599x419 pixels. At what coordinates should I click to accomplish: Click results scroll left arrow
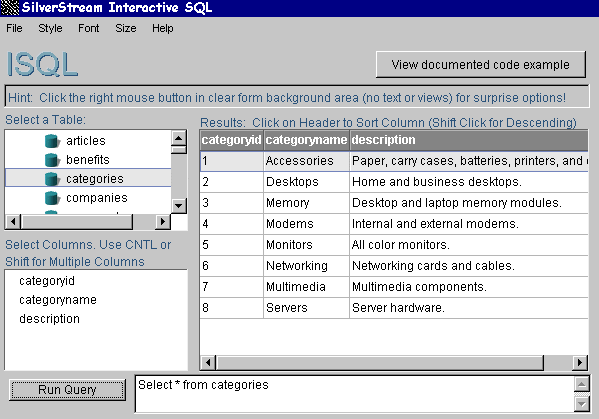(x=208, y=362)
